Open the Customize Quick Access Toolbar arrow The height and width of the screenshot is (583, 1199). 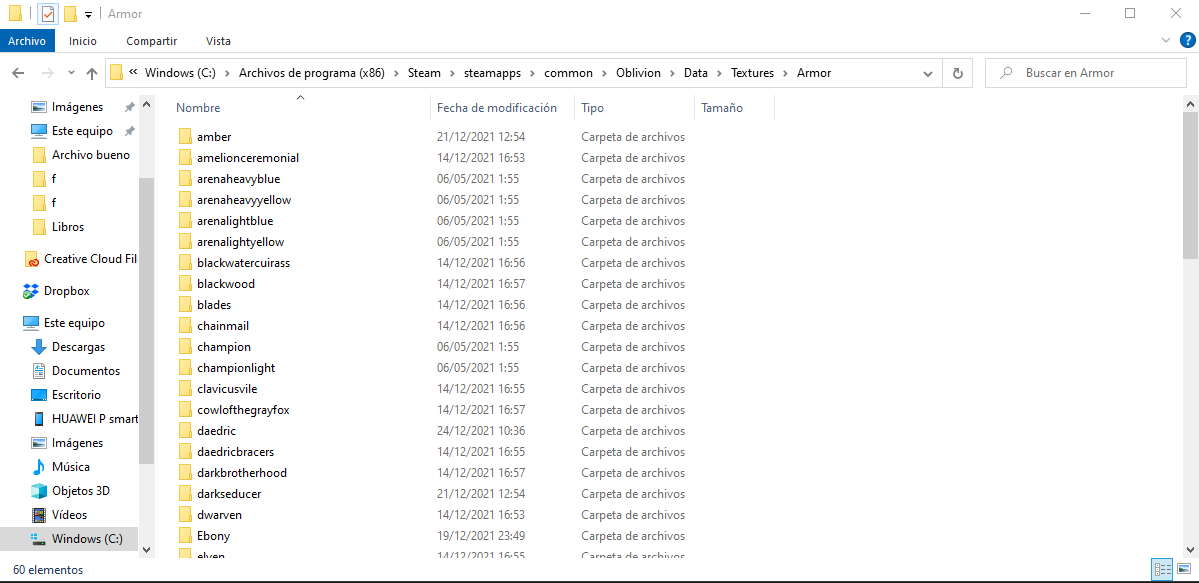coord(89,15)
